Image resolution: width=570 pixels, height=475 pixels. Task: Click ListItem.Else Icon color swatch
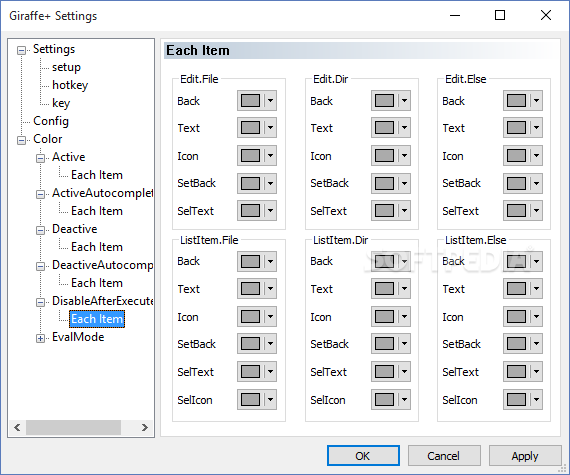click(517, 317)
